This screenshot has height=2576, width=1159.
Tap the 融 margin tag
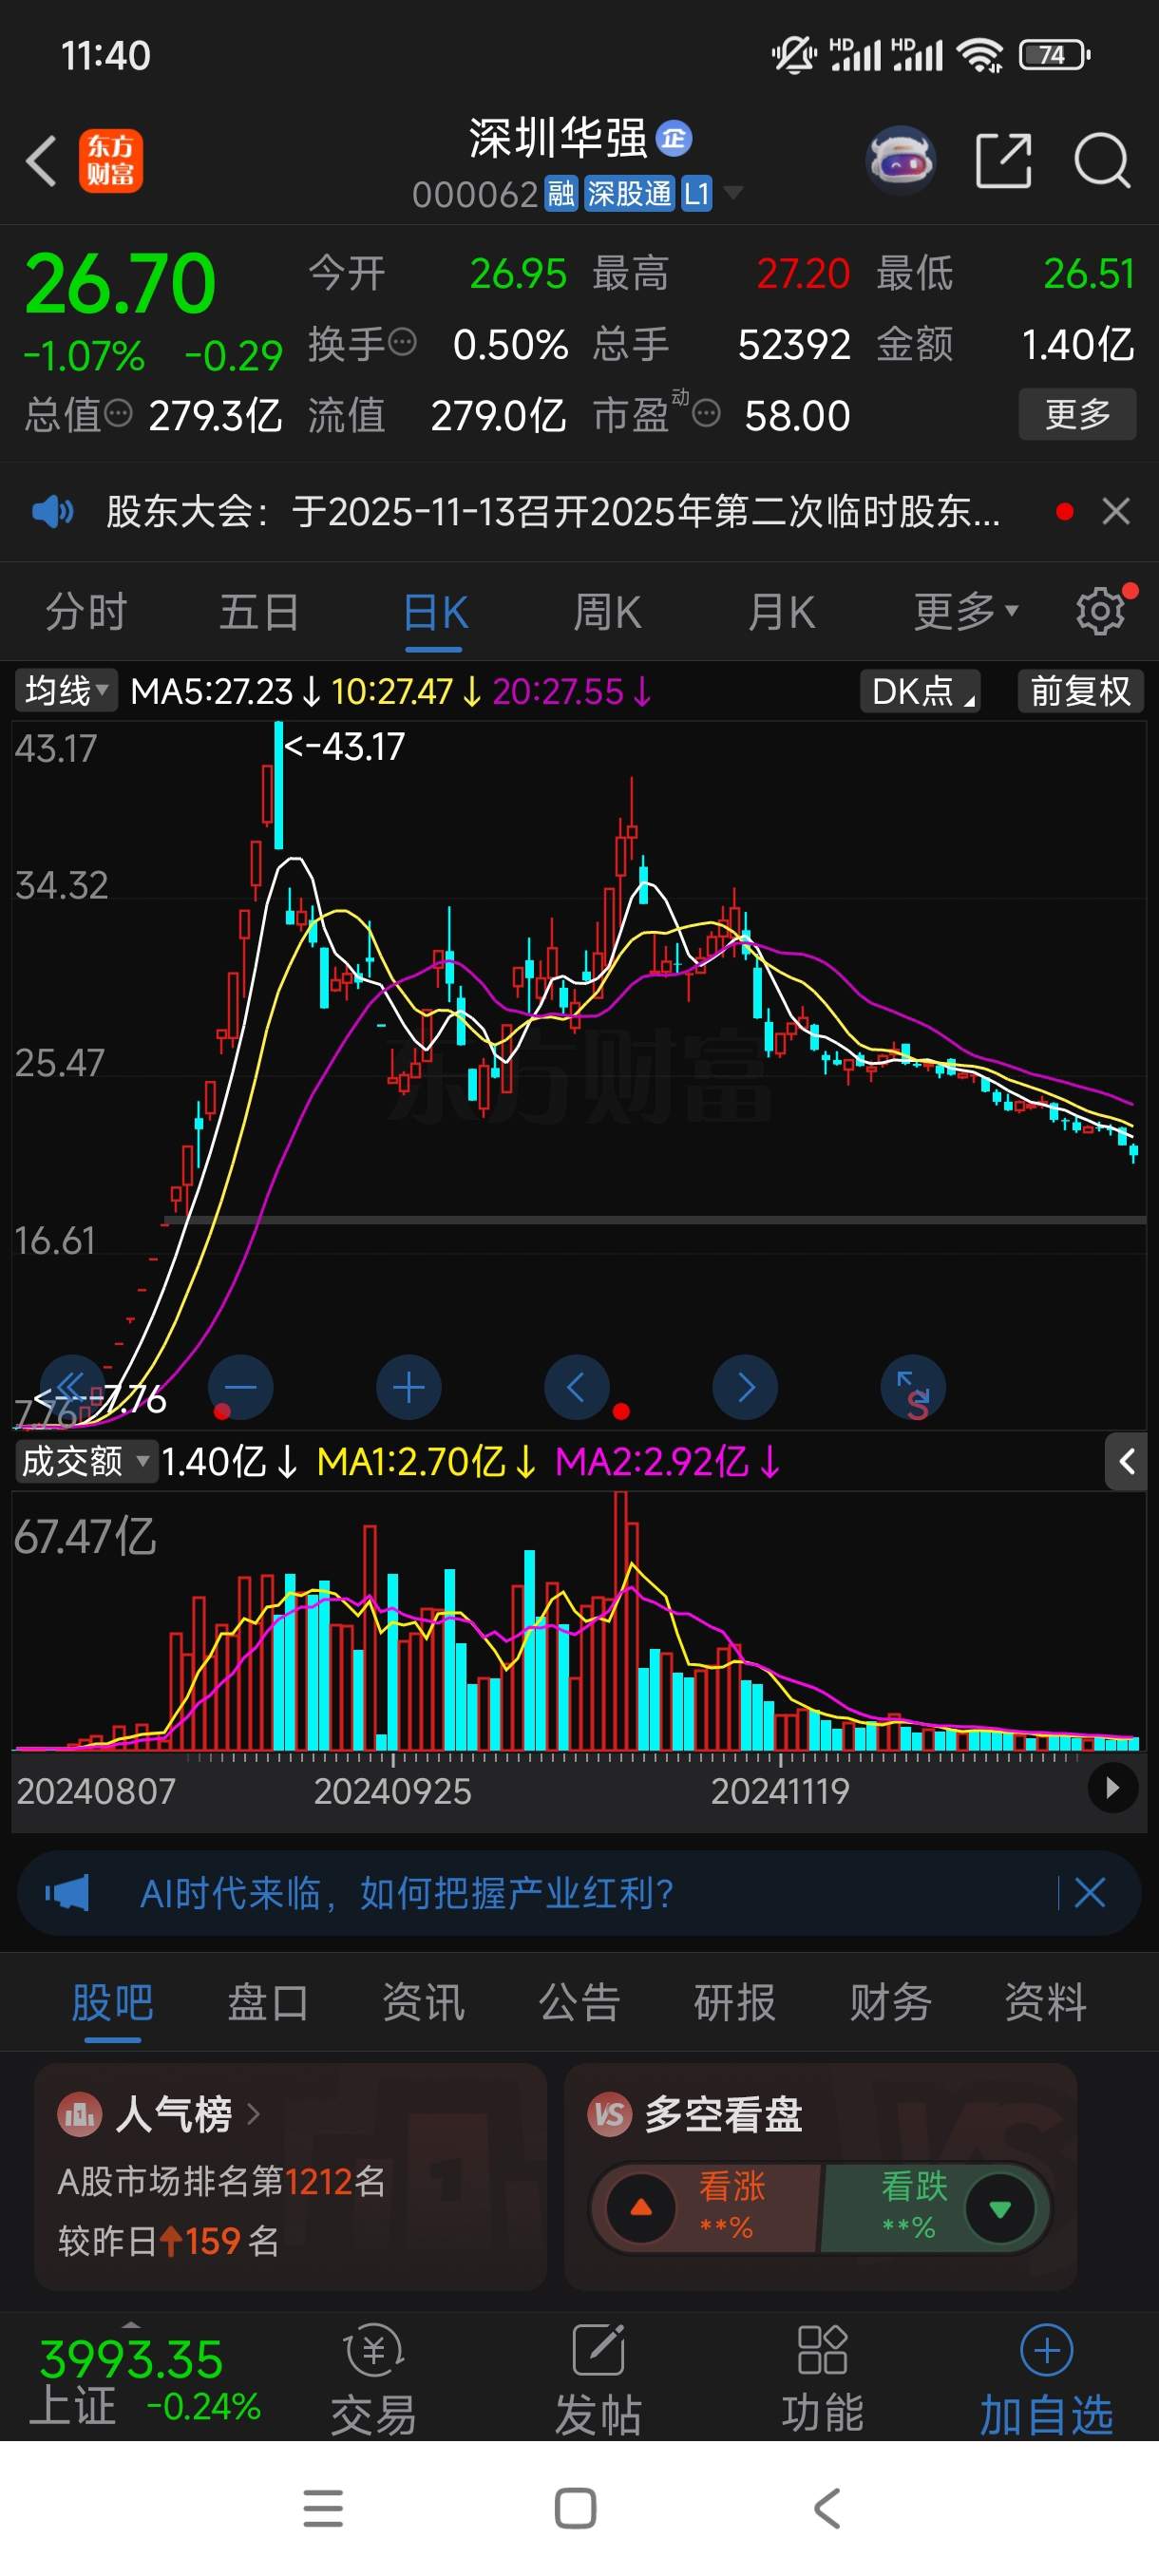pos(561,193)
